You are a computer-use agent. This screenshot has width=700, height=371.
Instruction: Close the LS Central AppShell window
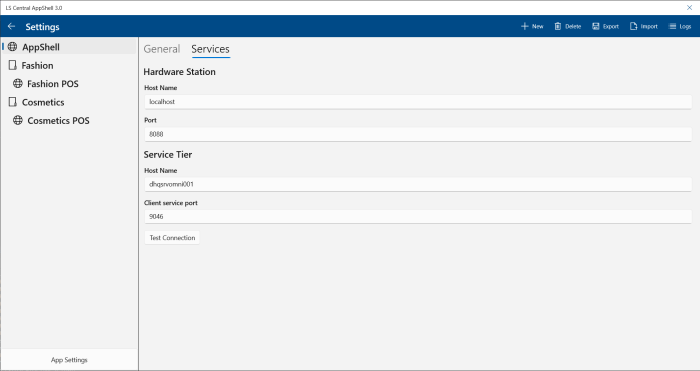click(x=689, y=8)
